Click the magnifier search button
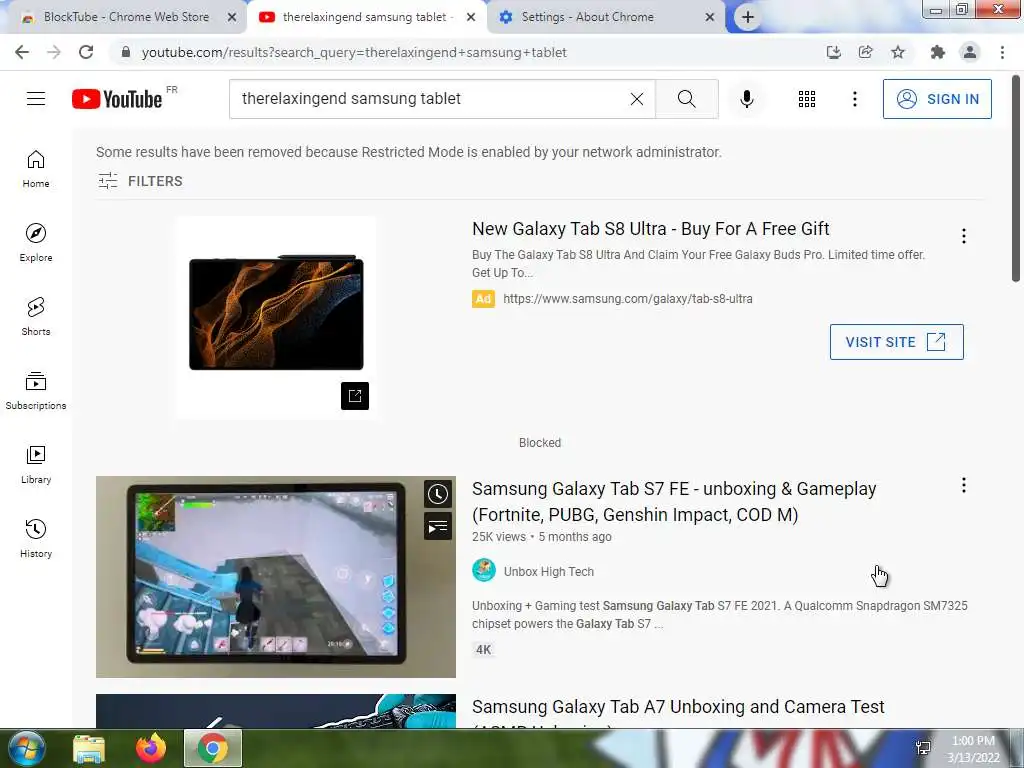Screen dimensions: 1024x768 click(686, 99)
